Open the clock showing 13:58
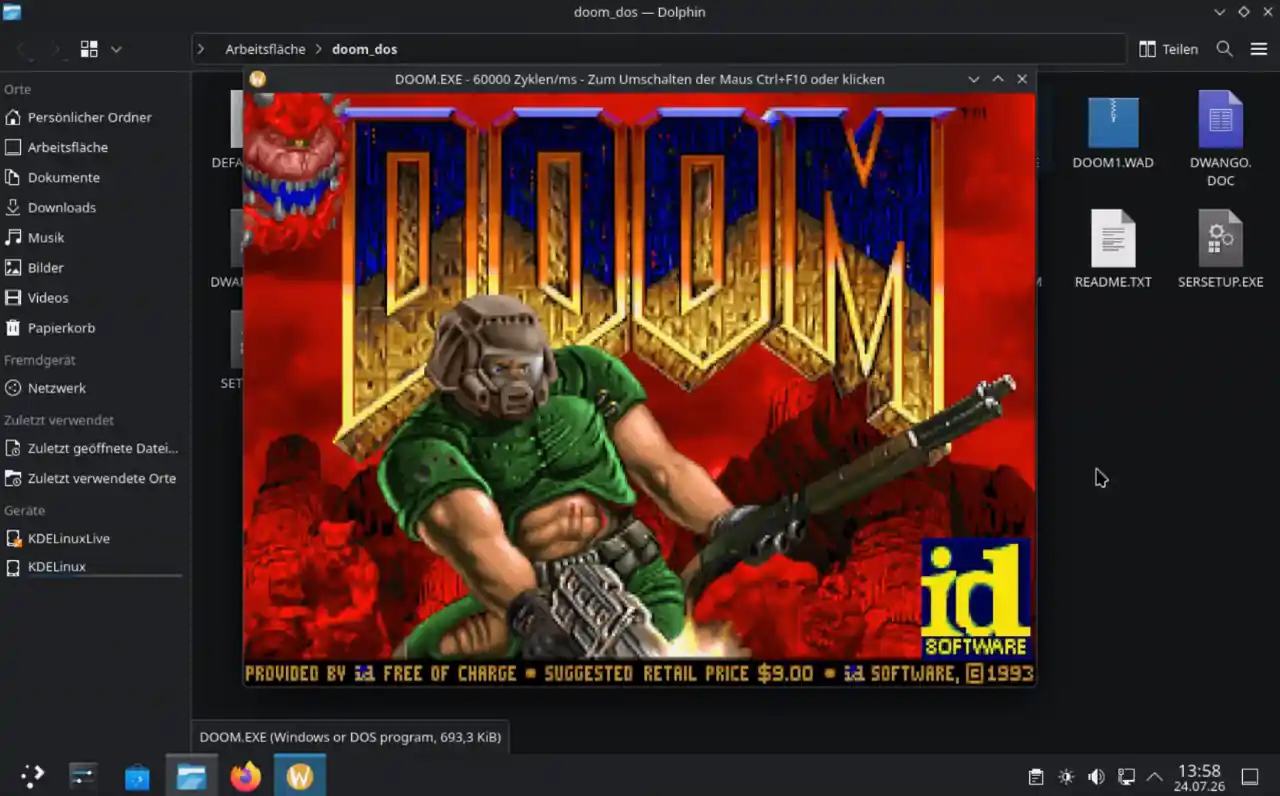The width and height of the screenshot is (1280, 796). click(1200, 777)
